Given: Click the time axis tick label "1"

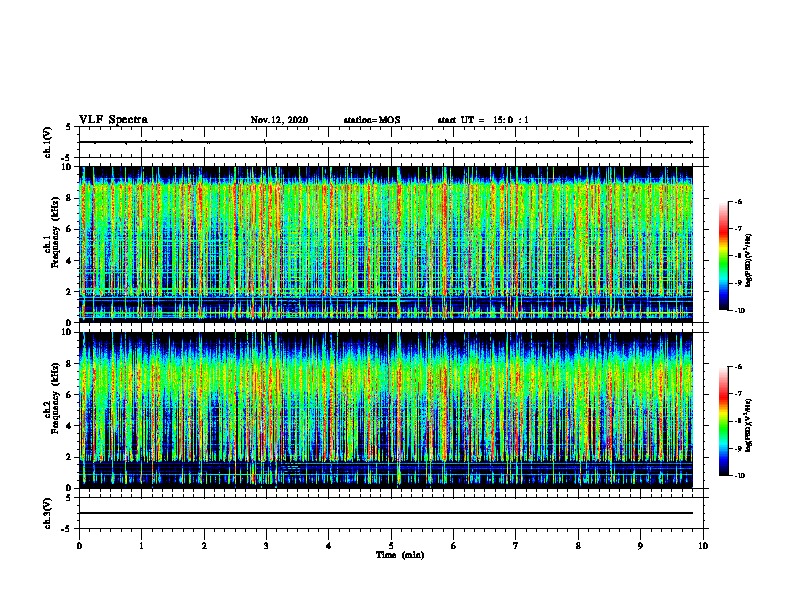Looking at the screenshot, I should [141, 546].
